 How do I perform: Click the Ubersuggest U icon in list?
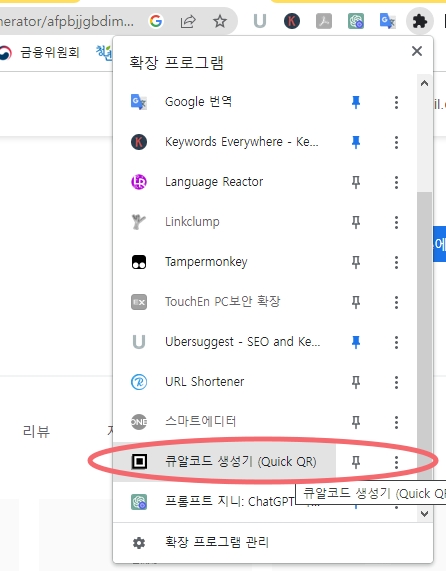(139, 342)
